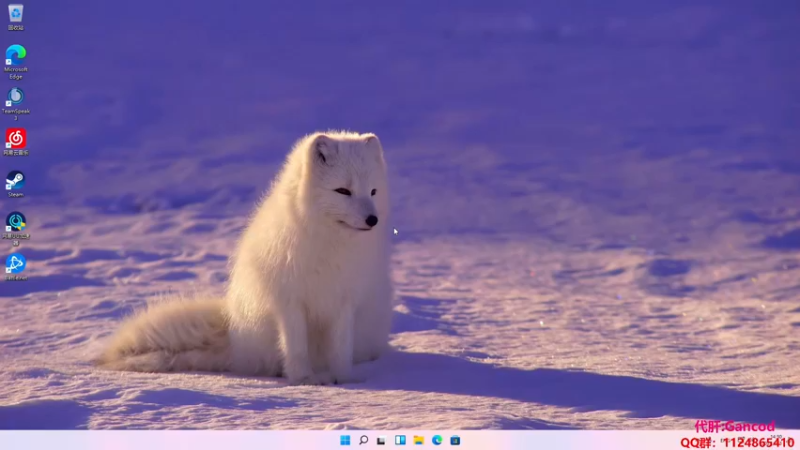Open Microsoft Store from the taskbar
800x450 pixels.
(x=455, y=440)
